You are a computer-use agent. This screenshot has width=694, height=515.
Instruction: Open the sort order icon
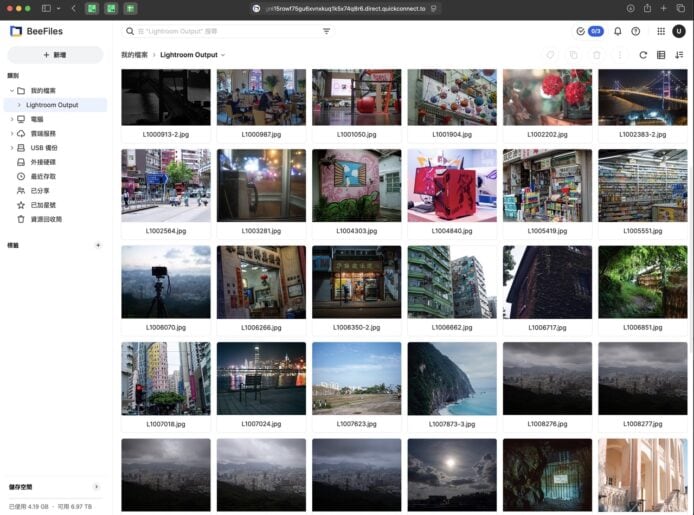click(679, 55)
